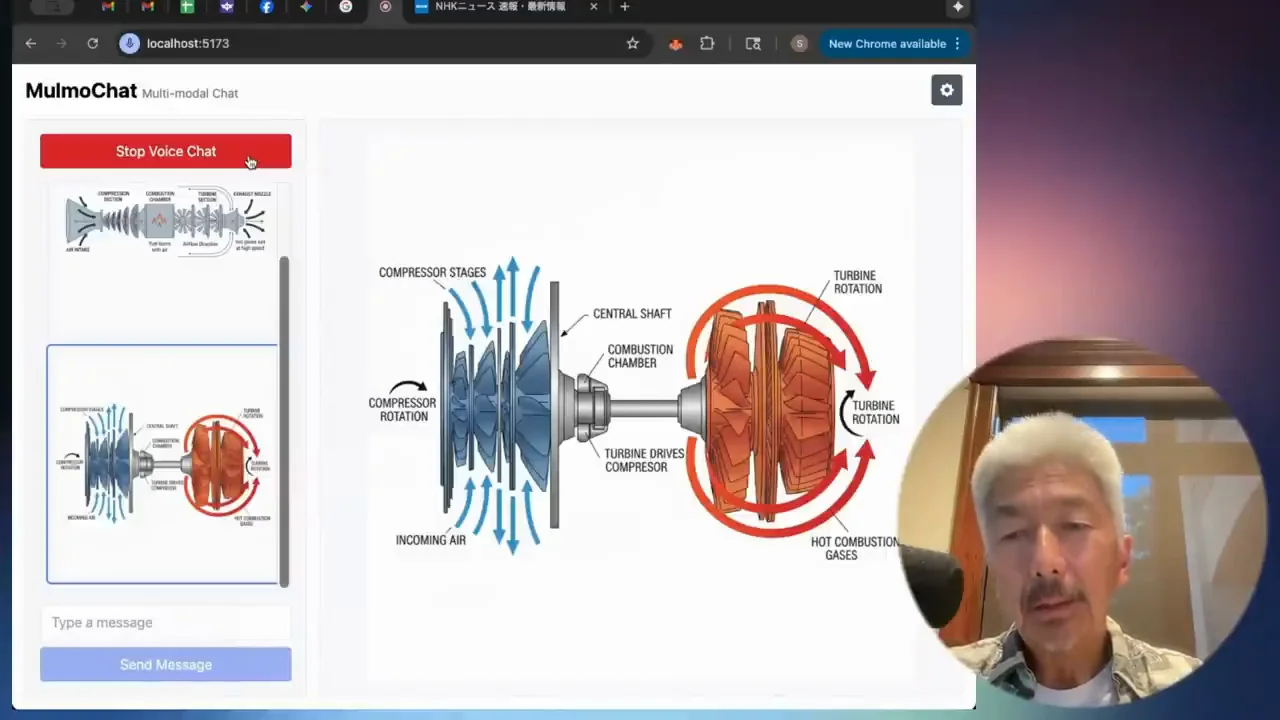Image resolution: width=1280 pixels, height=720 pixels.
Task: Switch to the purple icon tab
Action: pos(227,7)
